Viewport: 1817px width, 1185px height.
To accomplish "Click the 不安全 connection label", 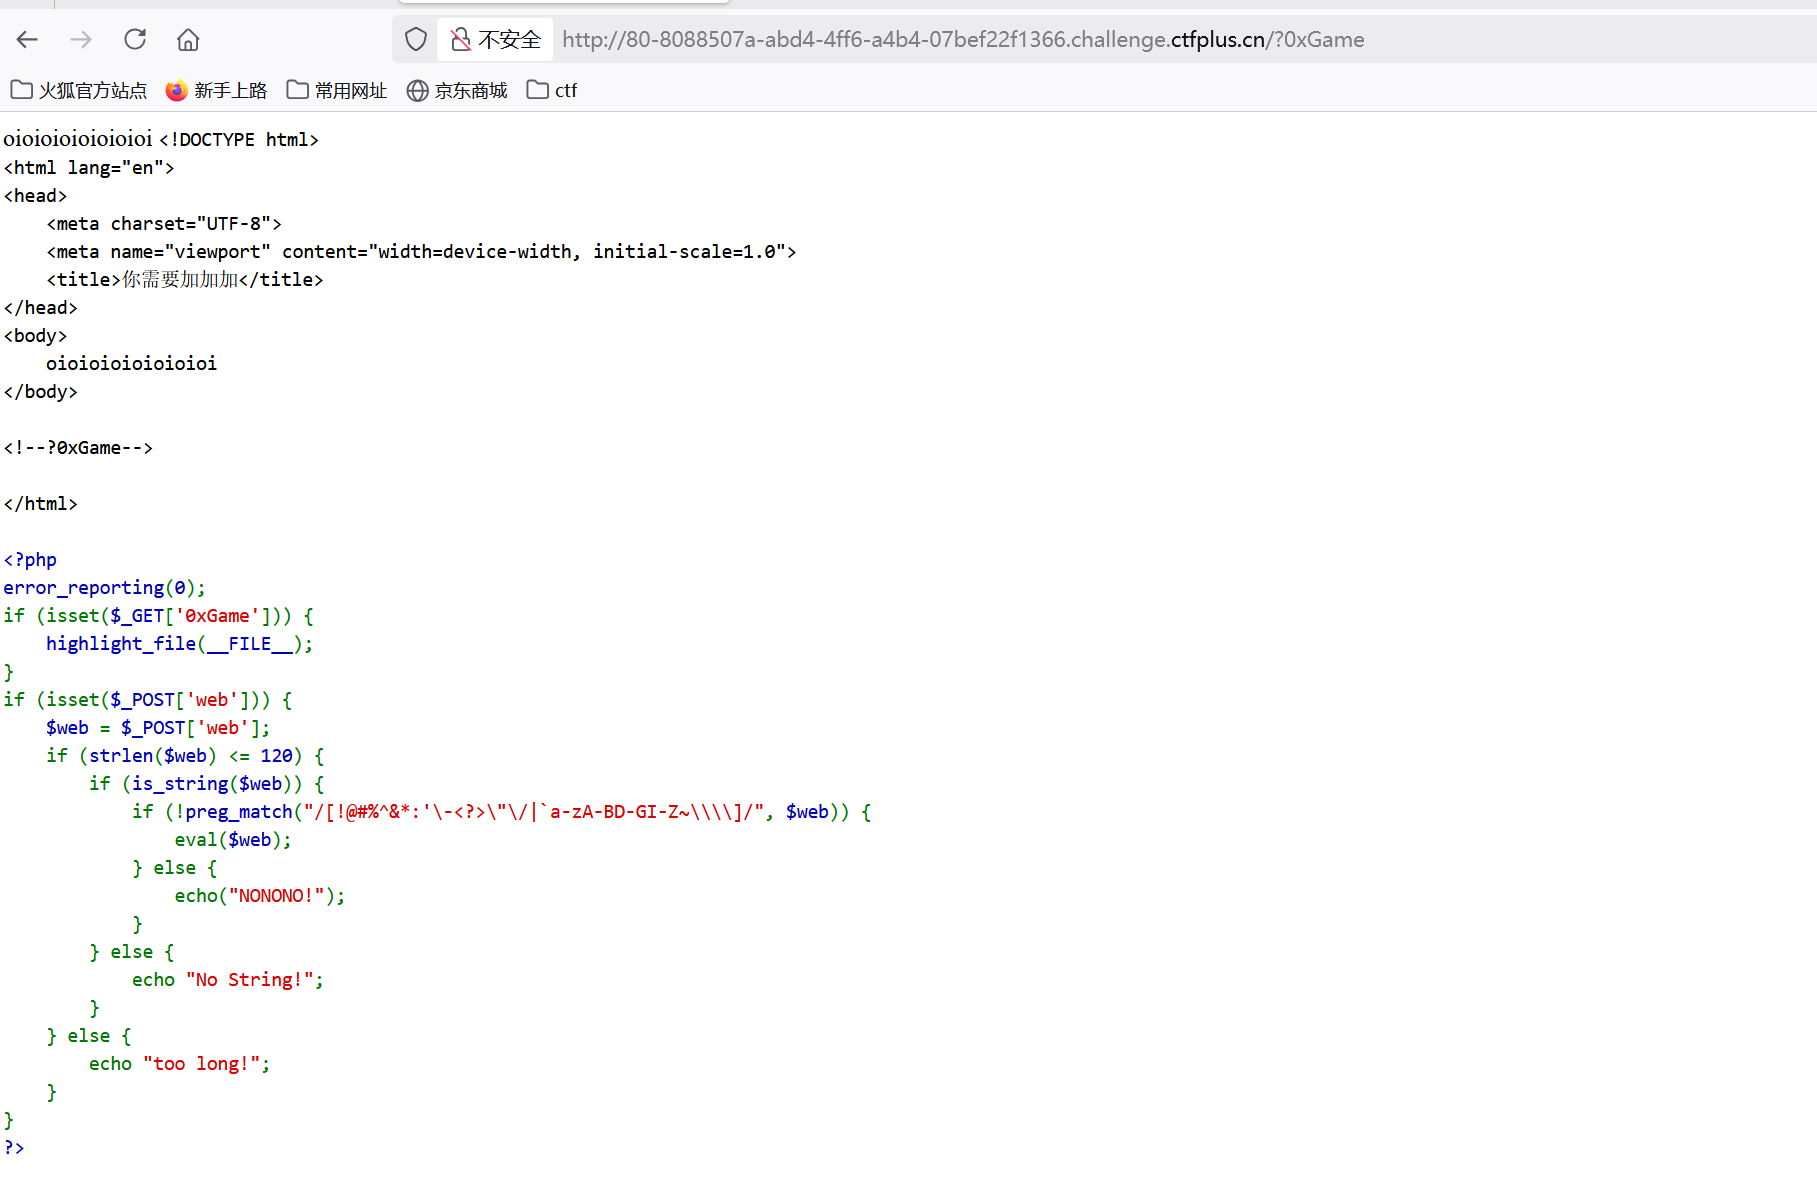I will pos(509,40).
